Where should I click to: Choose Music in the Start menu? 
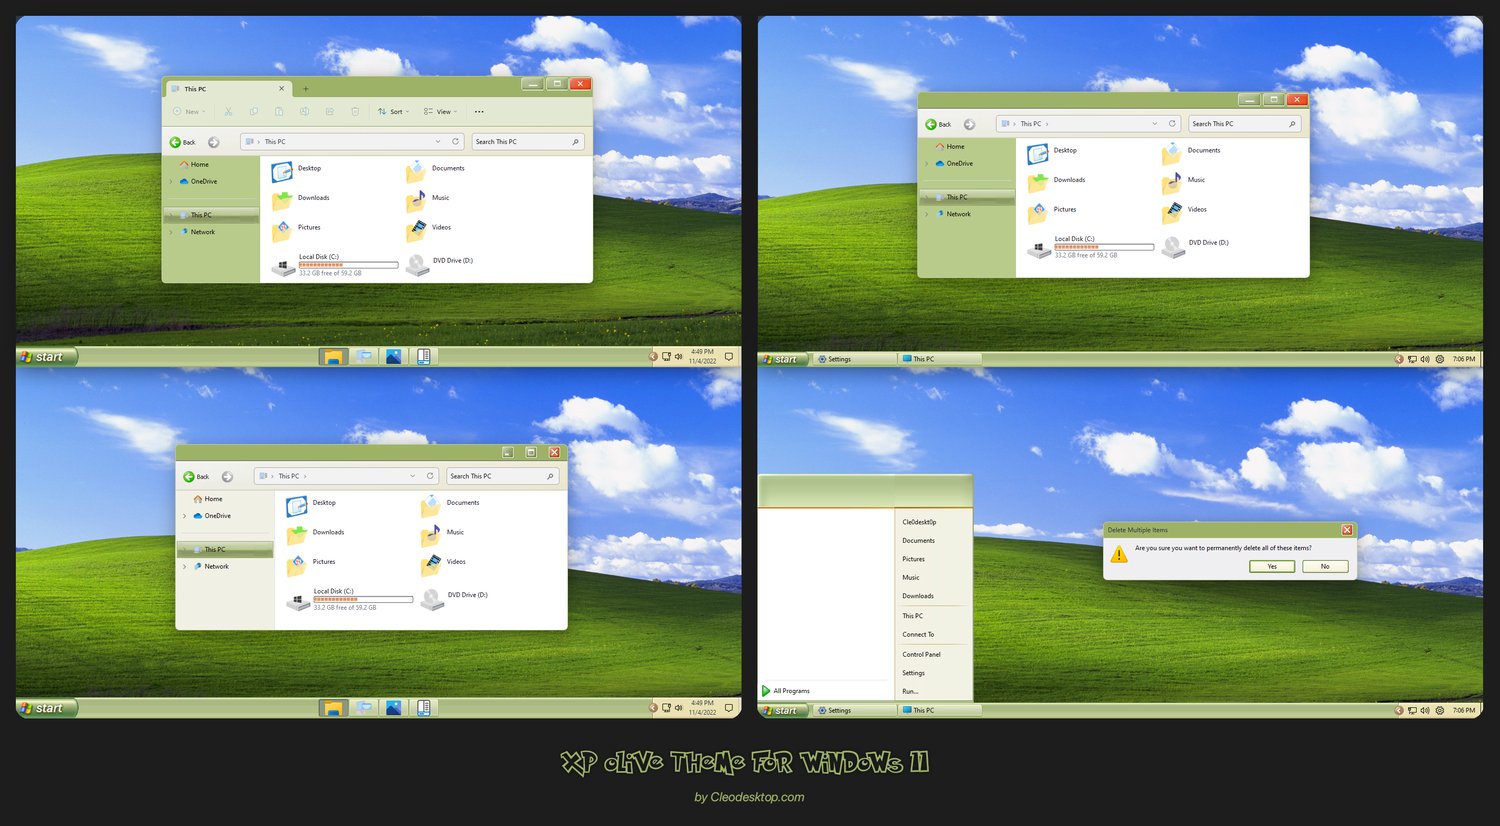911,578
